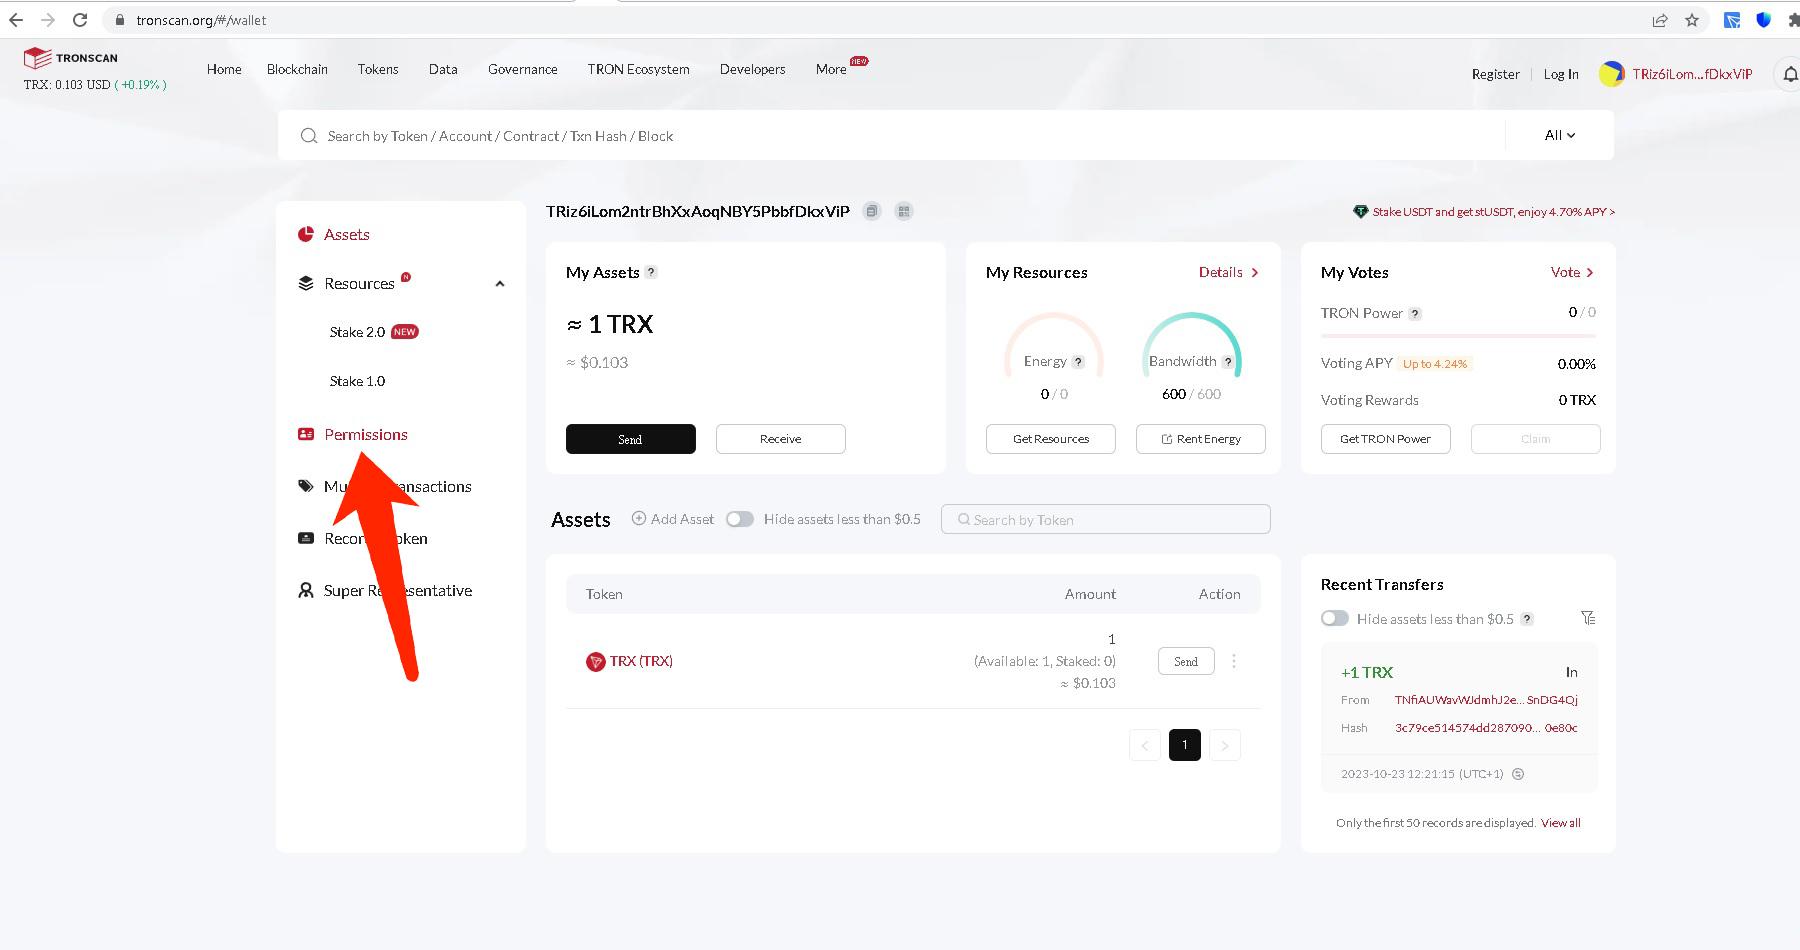This screenshot has height=950, width=1800.
Task: Click the Recent Transfers filter icon
Action: tap(1588, 618)
